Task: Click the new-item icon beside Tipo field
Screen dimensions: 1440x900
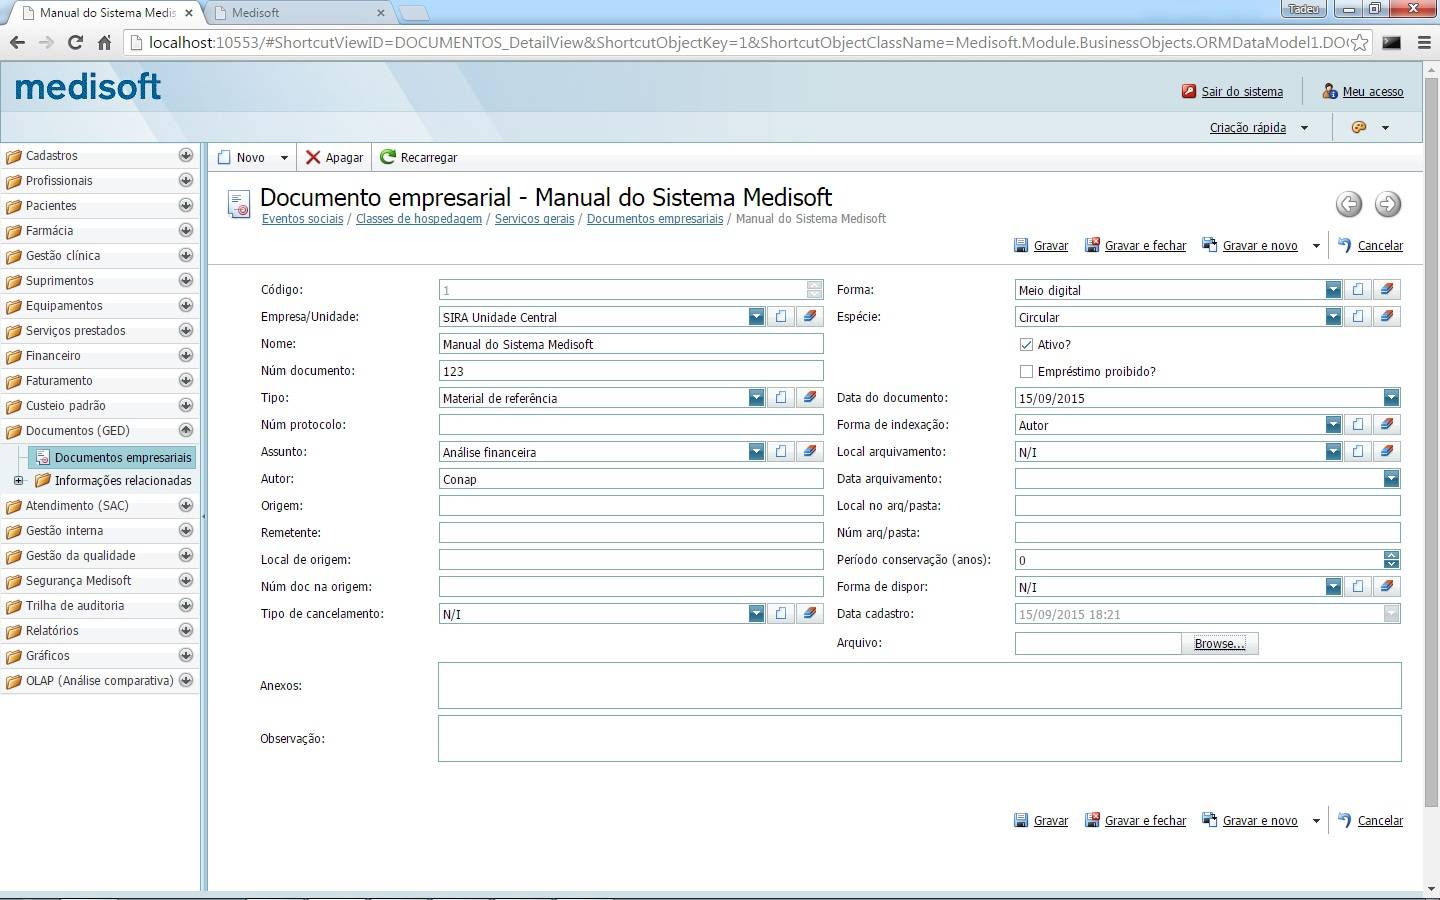Action: point(782,397)
